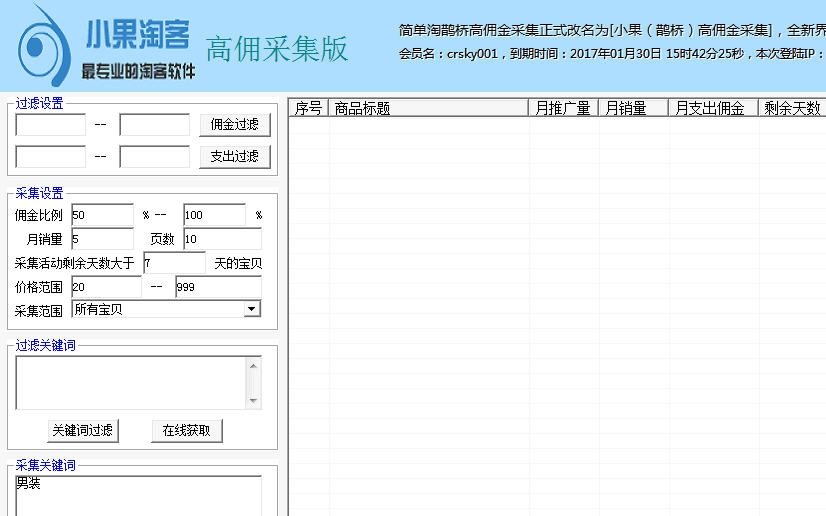Screen dimensions: 826x516
Task: Click the maximum expenditure filter input
Action: [155, 156]
